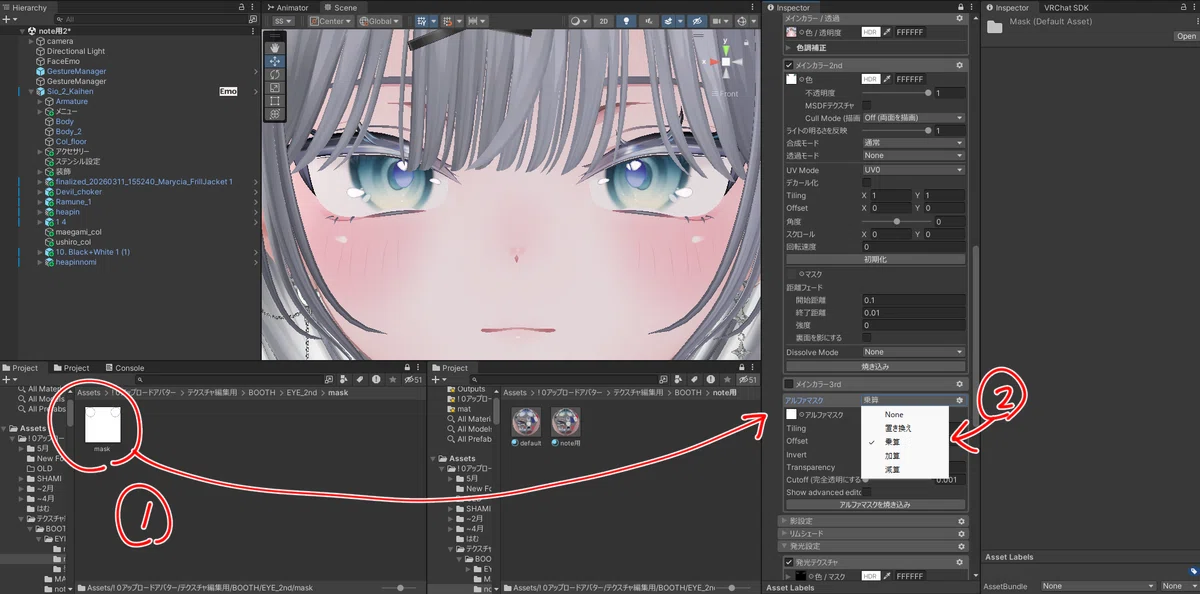Choose 減算 in alpha mask mode menu
This screenshot has width=1200, height=594.
(892, 469)
